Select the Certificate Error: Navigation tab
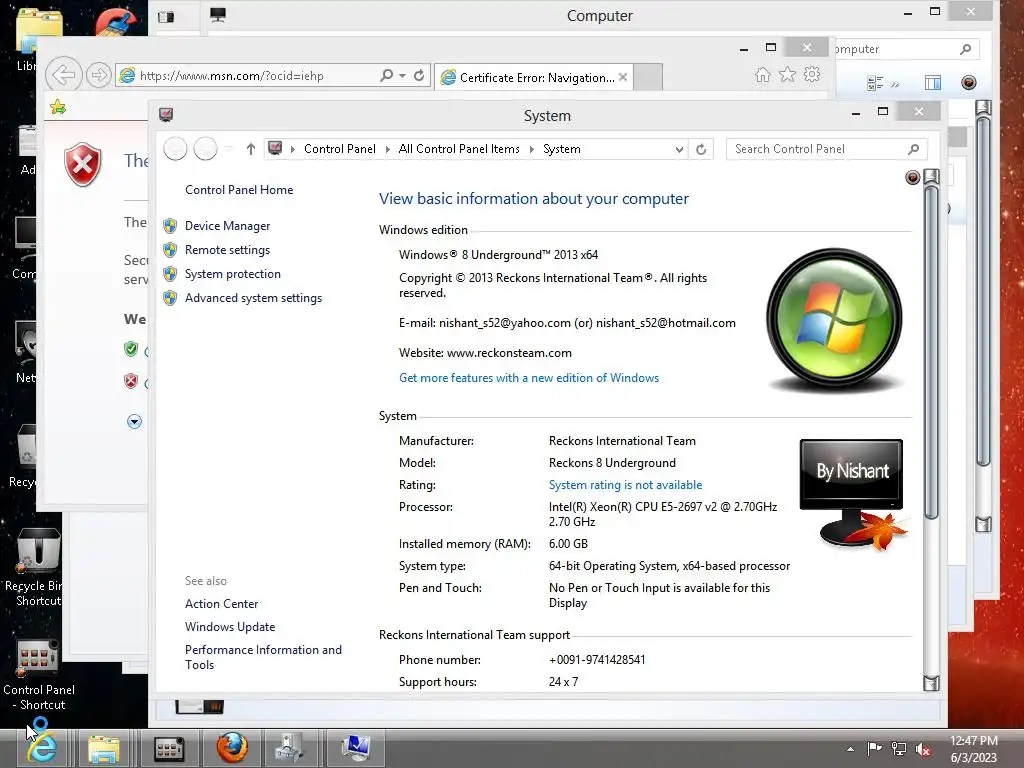This screenshot has width=1024, height=768. (x=534, y=78)
